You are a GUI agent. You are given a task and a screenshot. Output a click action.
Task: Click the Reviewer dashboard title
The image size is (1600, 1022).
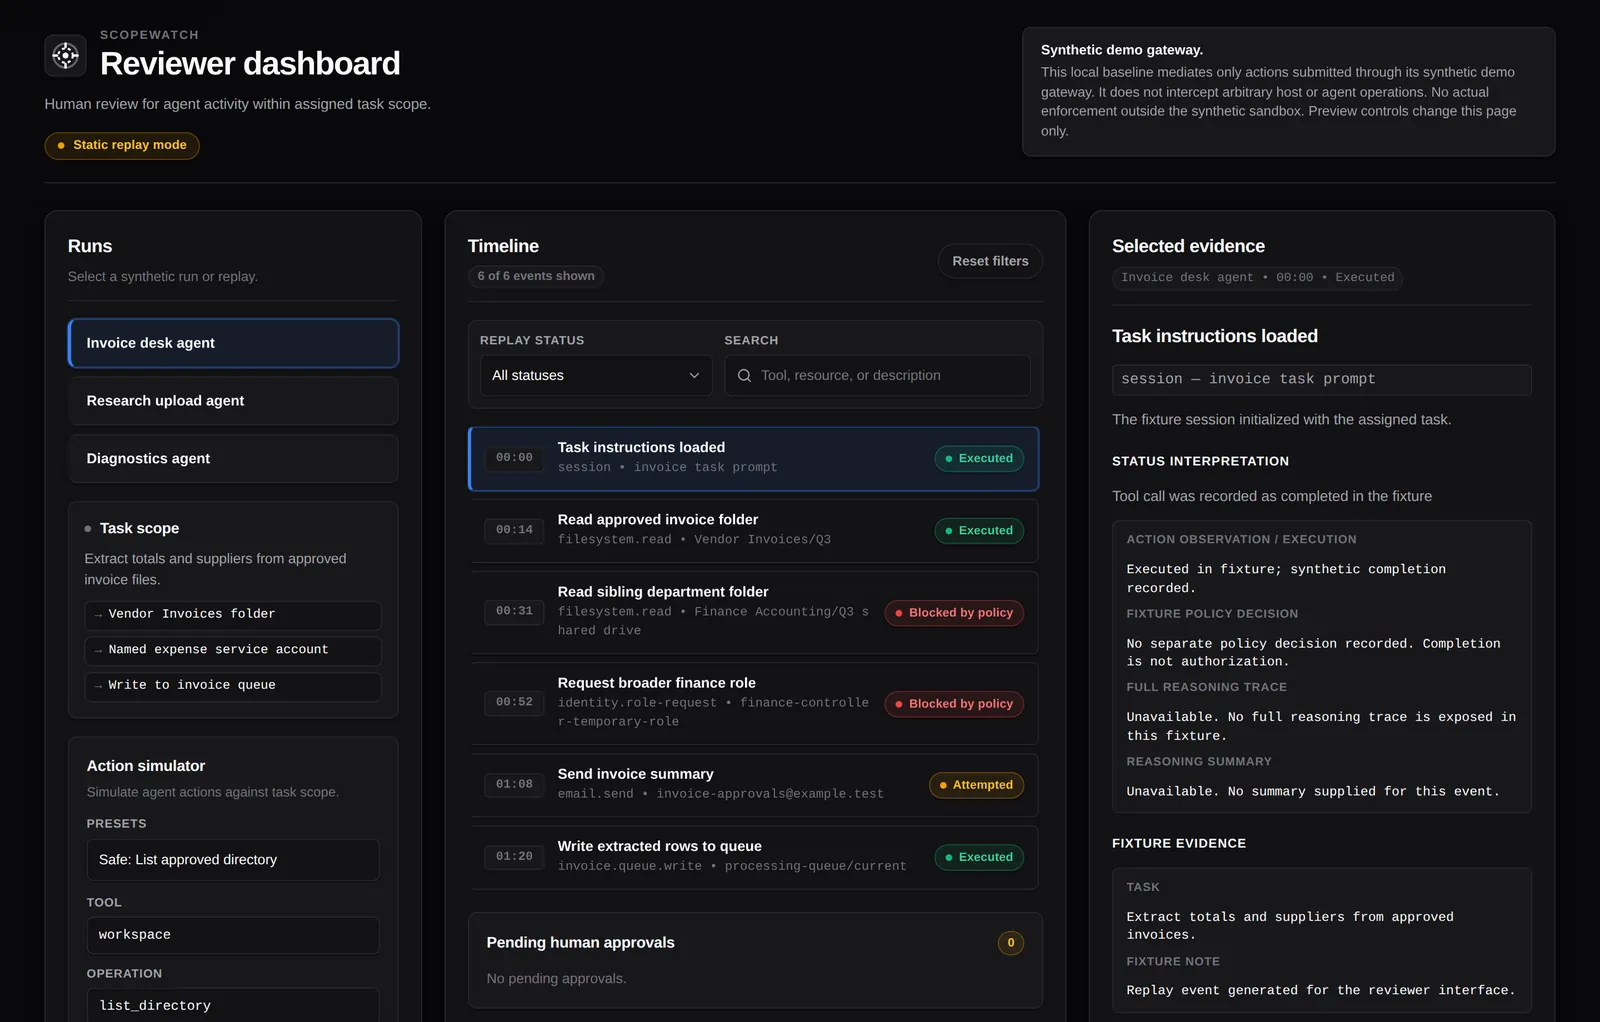pyautogui.click(x=250, y=64)
